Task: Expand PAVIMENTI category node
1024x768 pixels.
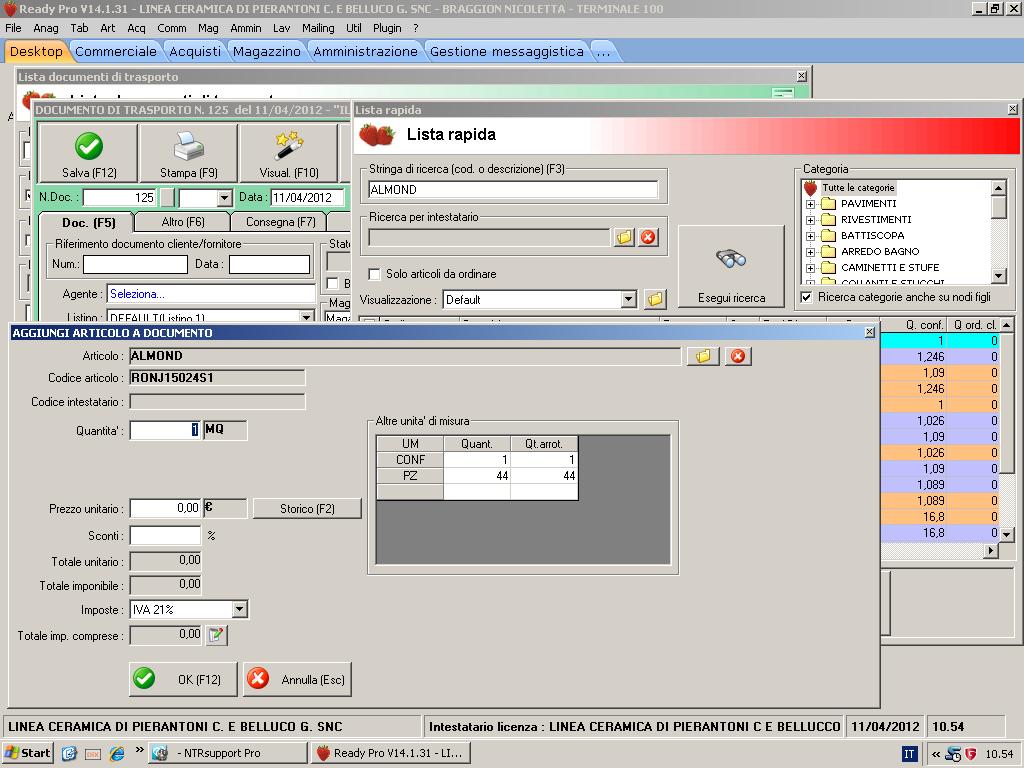Action: coord(810,204)
